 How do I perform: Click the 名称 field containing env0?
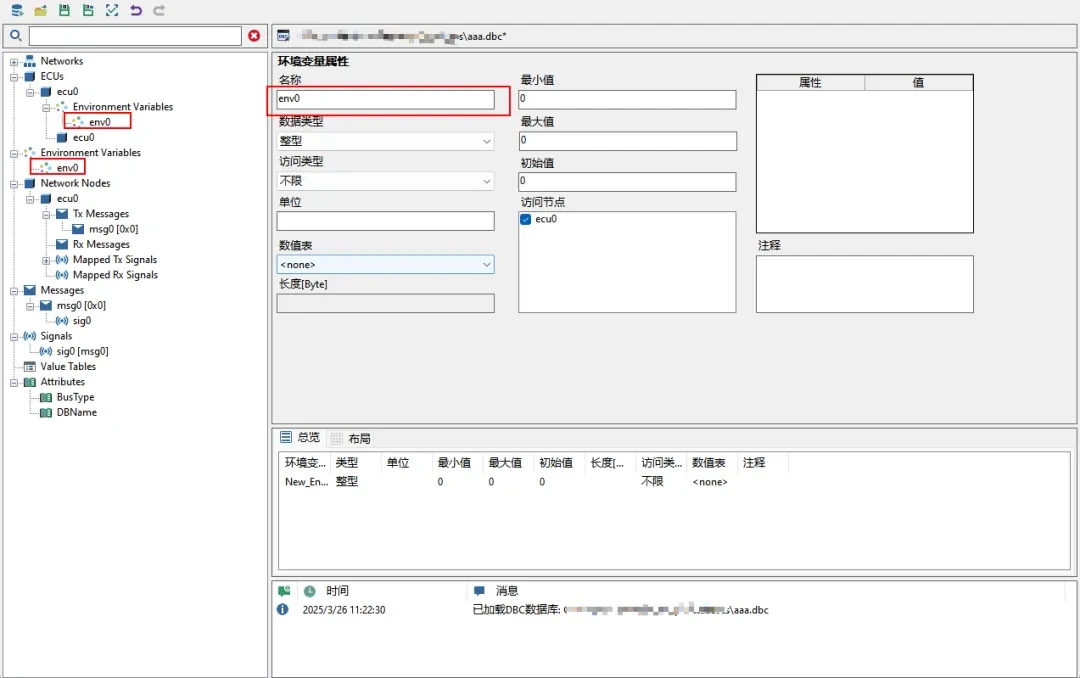coord(385,100)
